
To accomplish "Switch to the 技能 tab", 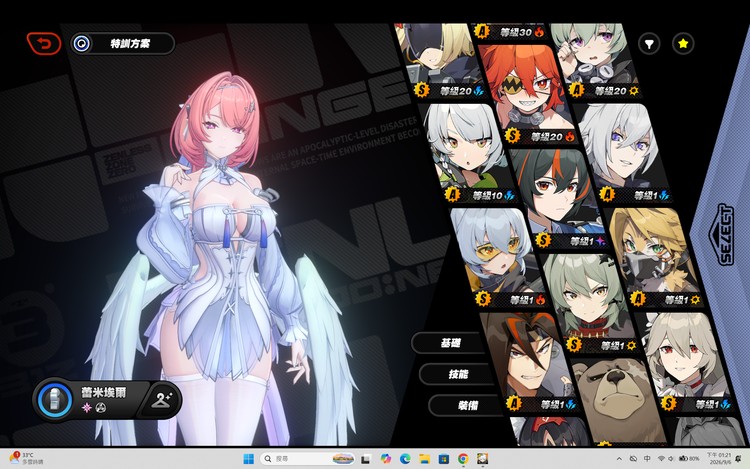I will pos(457,374).
